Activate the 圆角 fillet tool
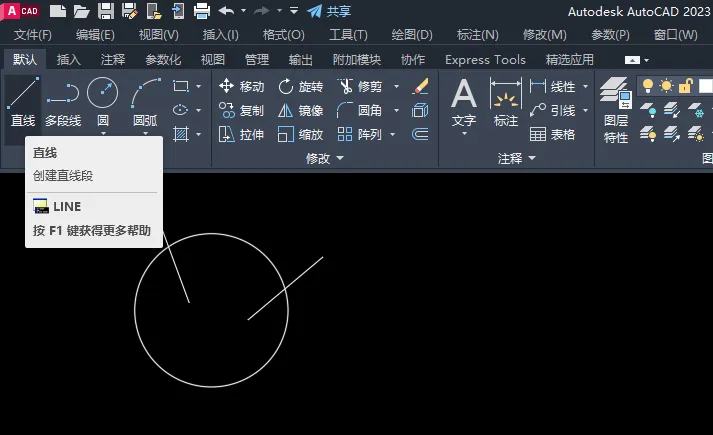The image size is (713, 435). click(360, 110)
